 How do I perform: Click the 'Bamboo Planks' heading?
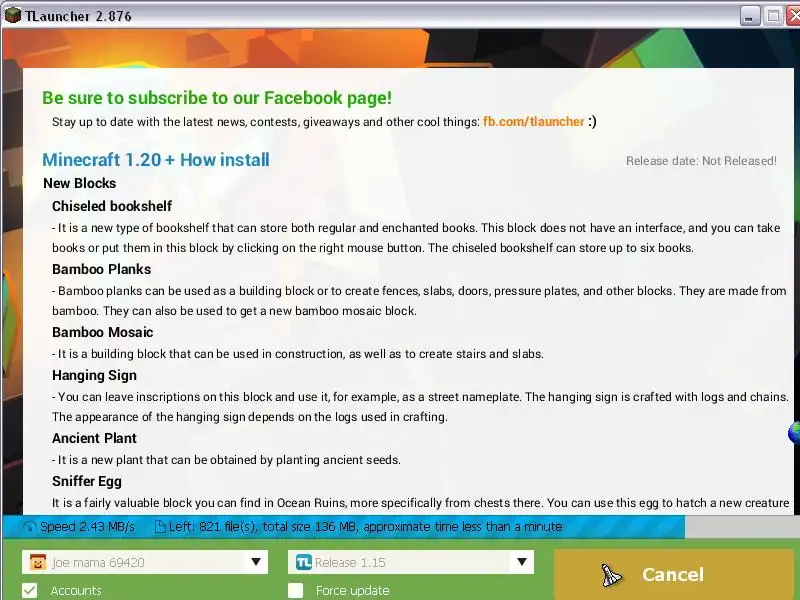pyautogui.click(x=102, y=269)
